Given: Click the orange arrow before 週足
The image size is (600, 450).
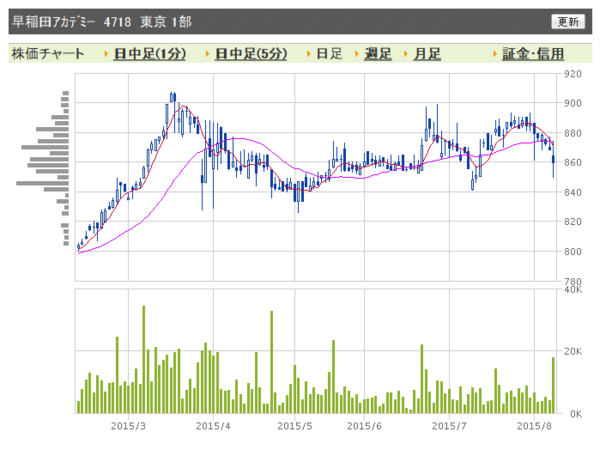Looking at the screenshot, I should (x=356, y=54).
